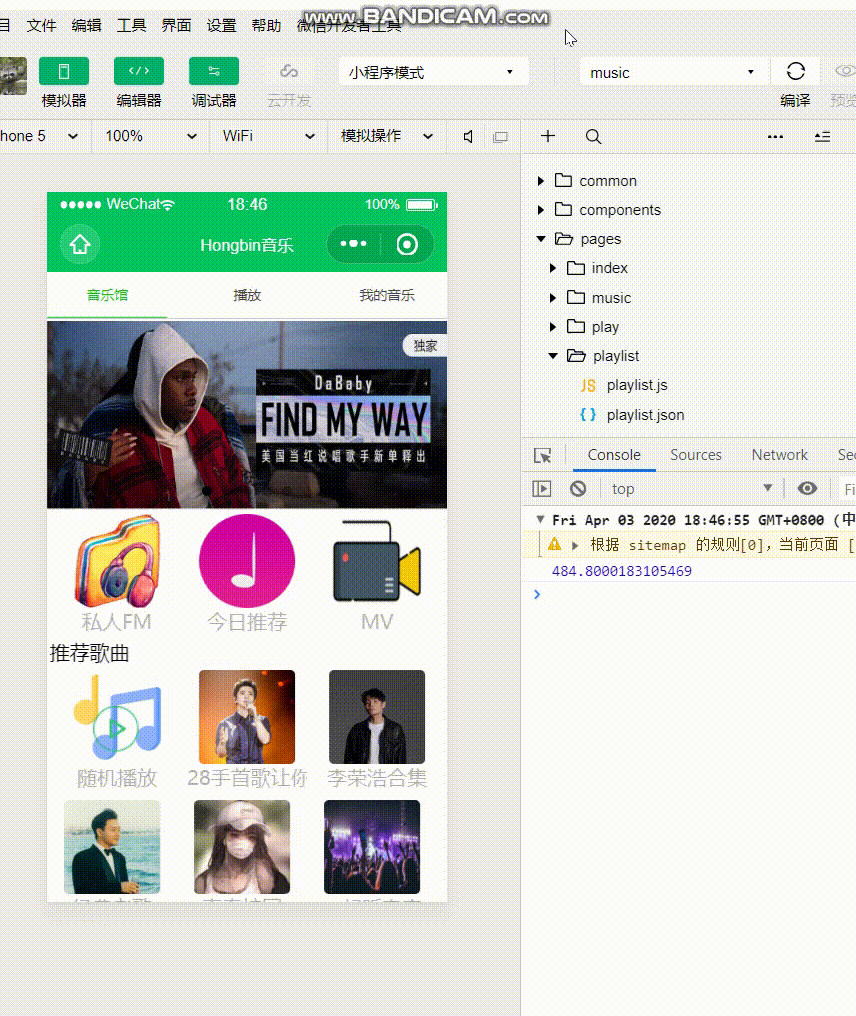Click the 484.8000183105469 console value

621,571
